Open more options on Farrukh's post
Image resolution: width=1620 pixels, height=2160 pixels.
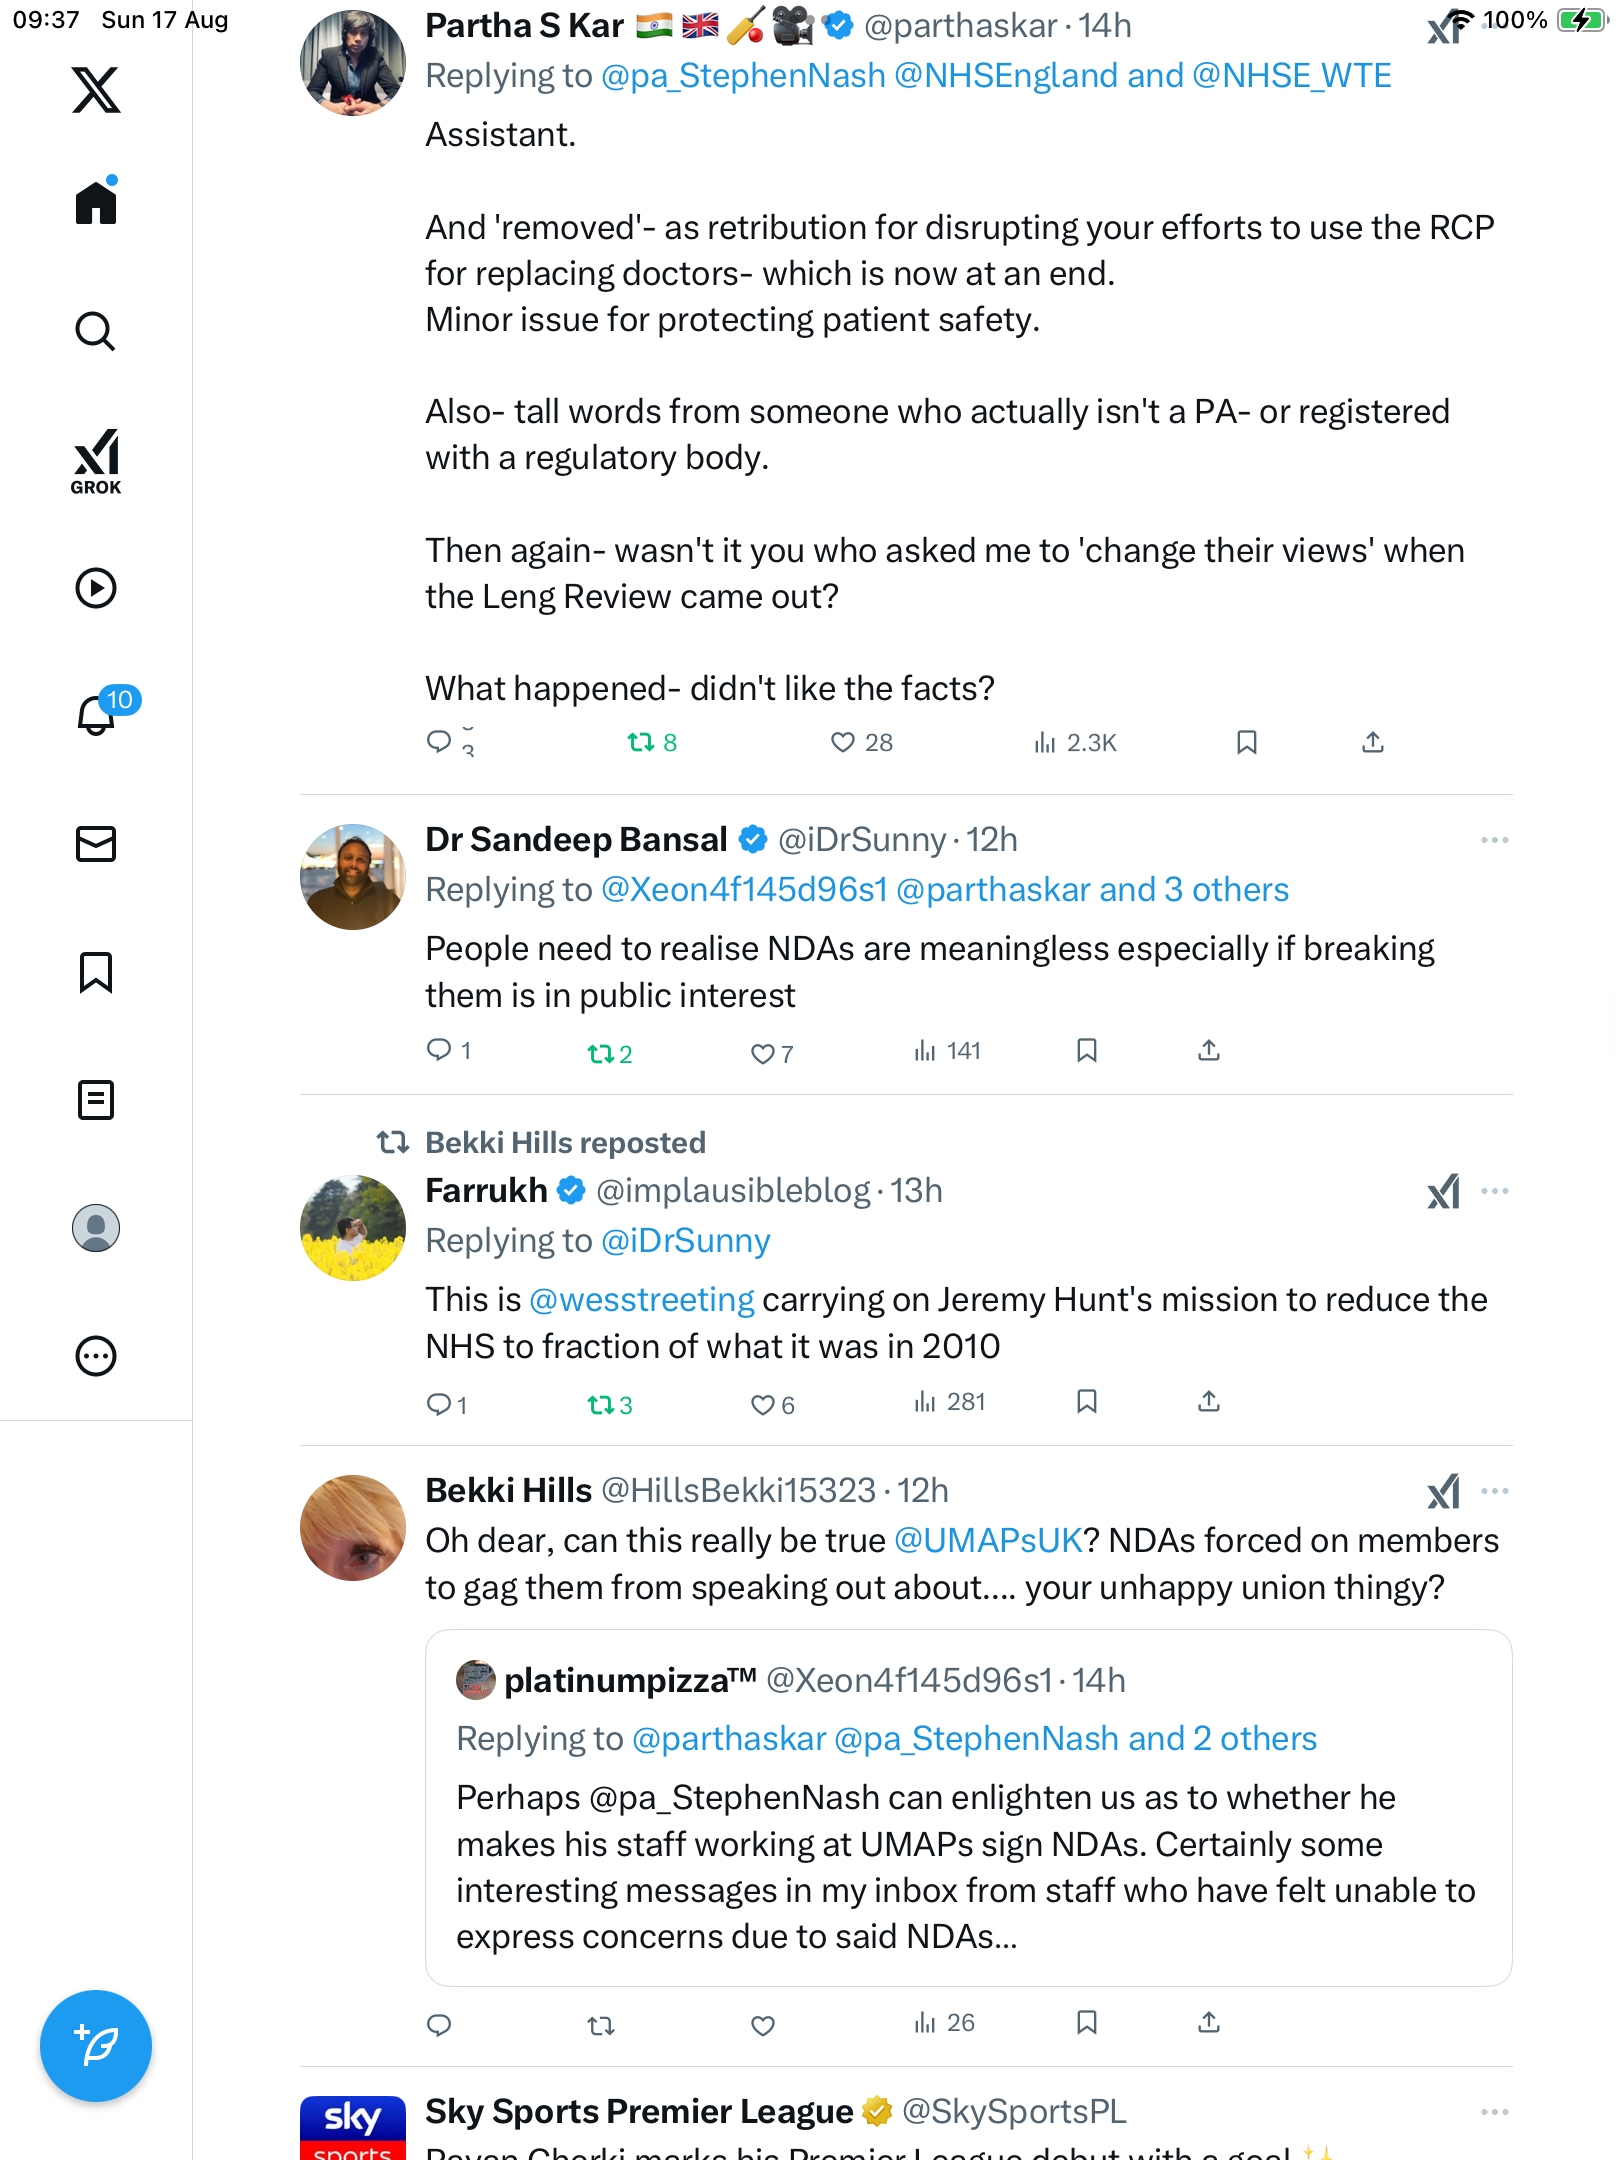[x=1494, y=1191]
